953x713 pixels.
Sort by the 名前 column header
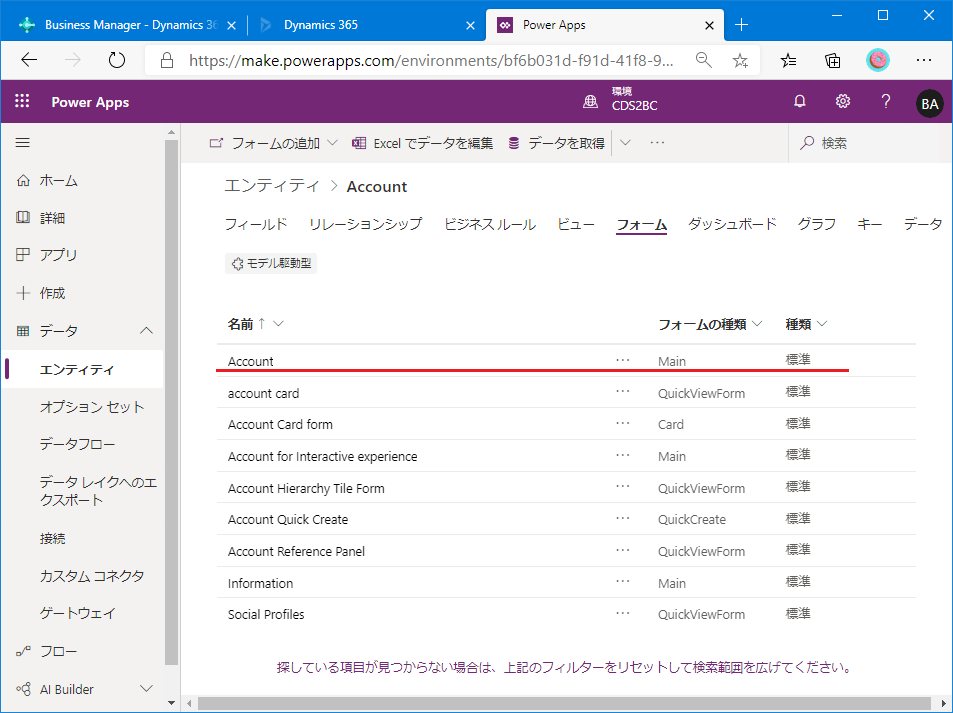241,324
